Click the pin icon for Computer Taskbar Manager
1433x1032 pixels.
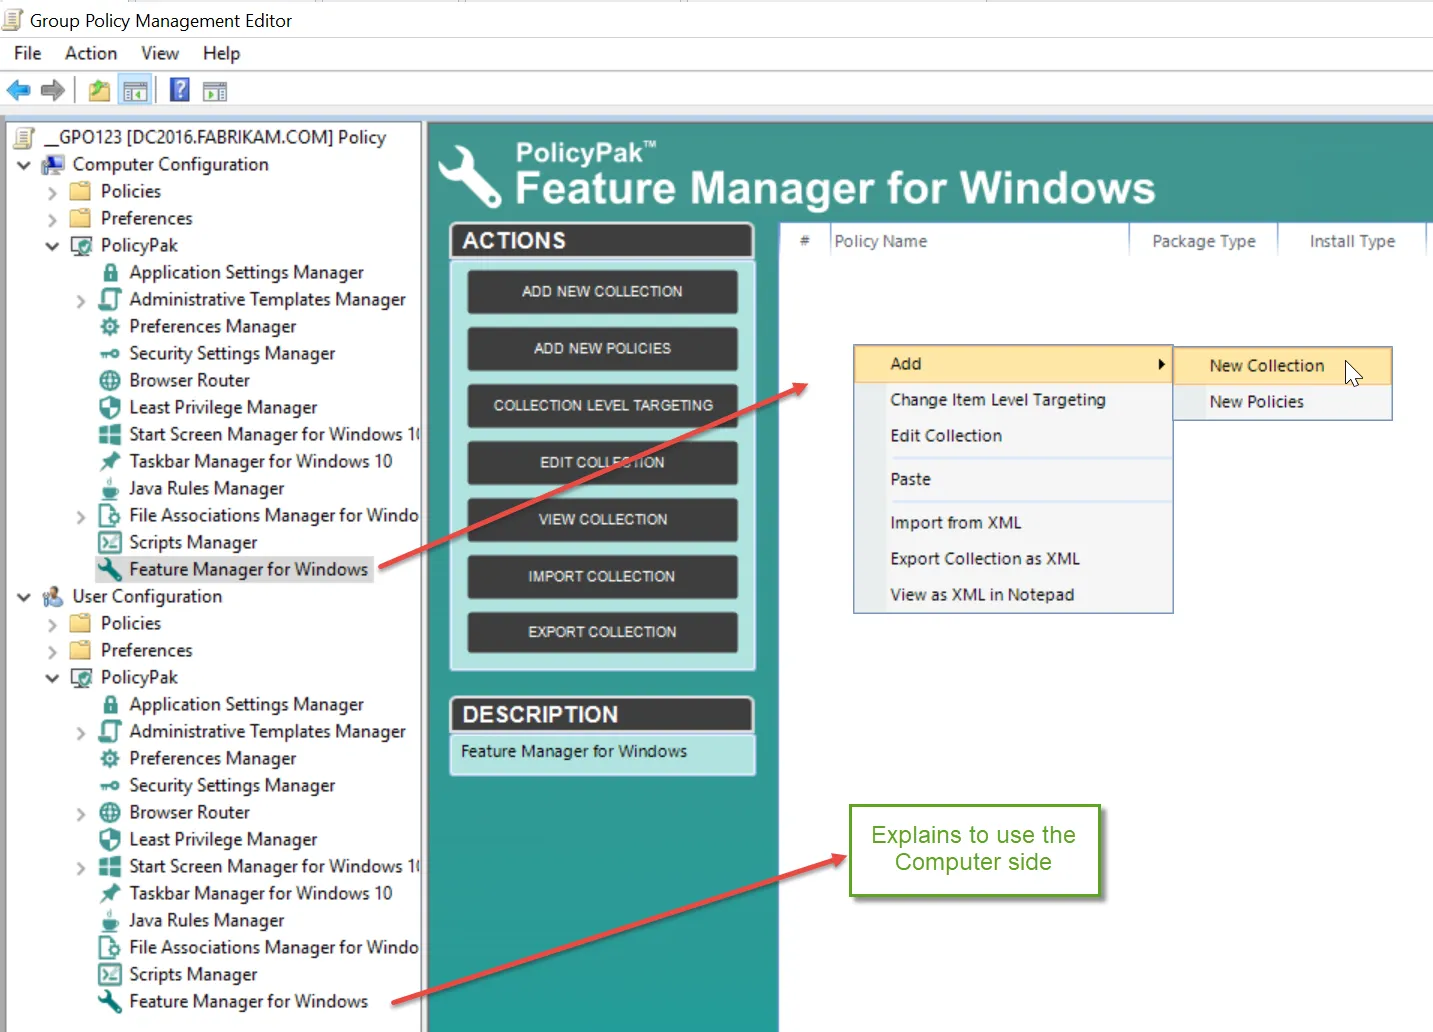(x=110, y=461)
